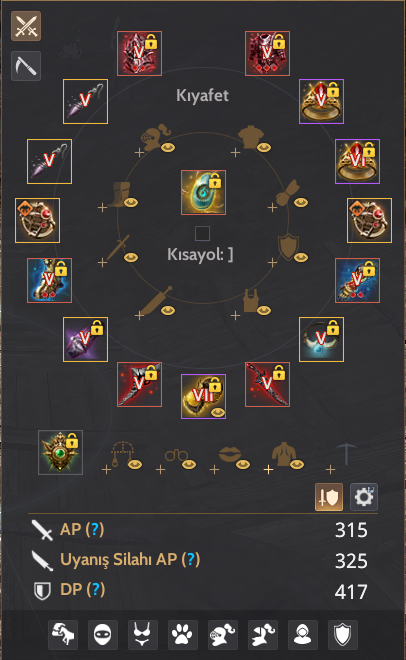The width and height of the screenshot is (406, 660).
Task: Click the settings gear icon
Action: (364, 497)
